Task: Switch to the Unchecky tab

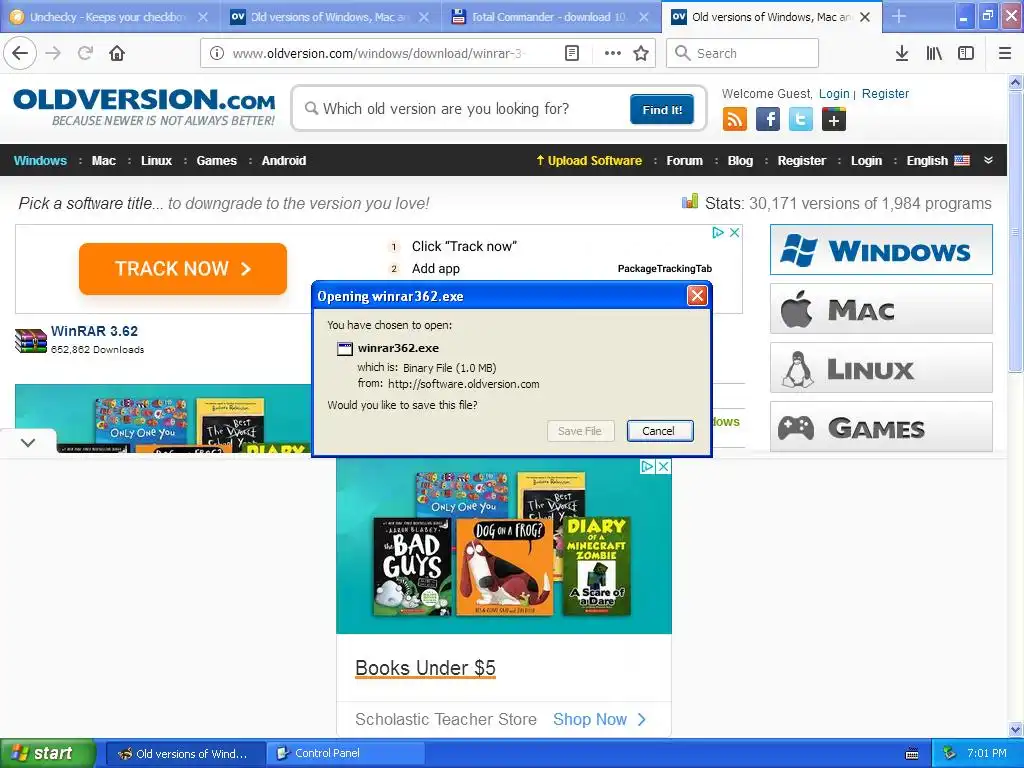Action: [x=108, y=17]
